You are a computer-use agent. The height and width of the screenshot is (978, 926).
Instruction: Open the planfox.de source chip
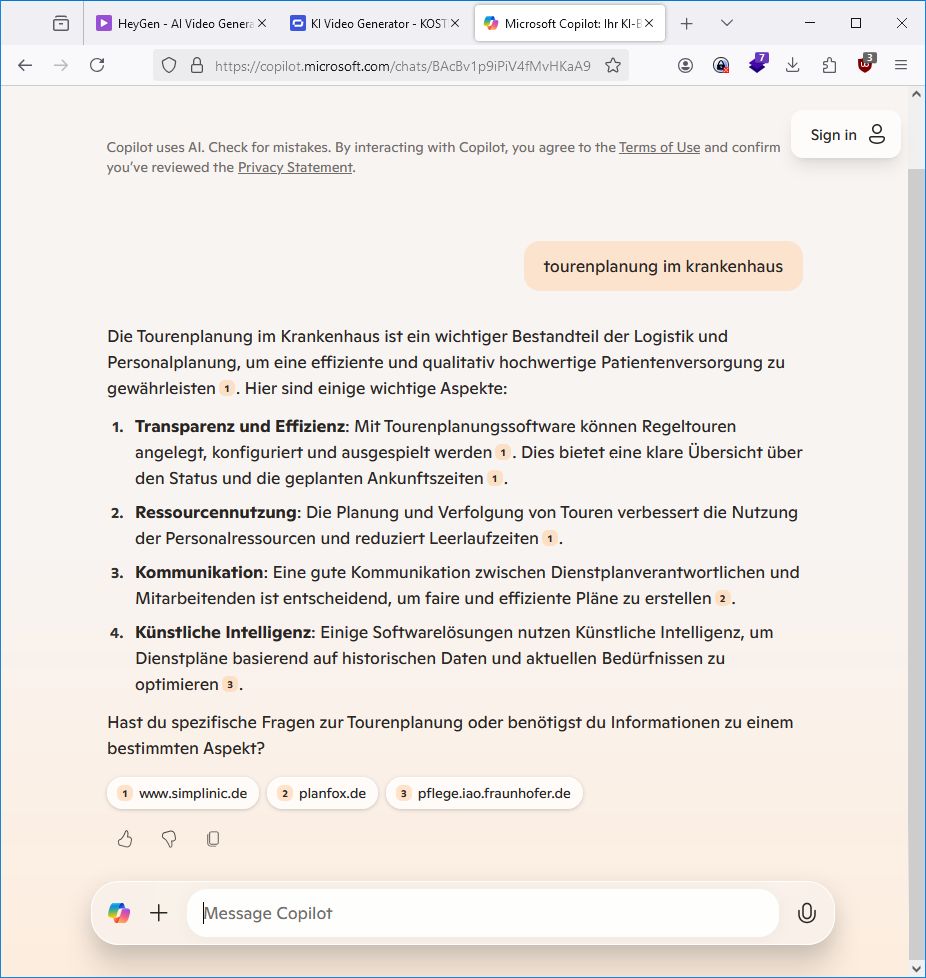point(322,793)
